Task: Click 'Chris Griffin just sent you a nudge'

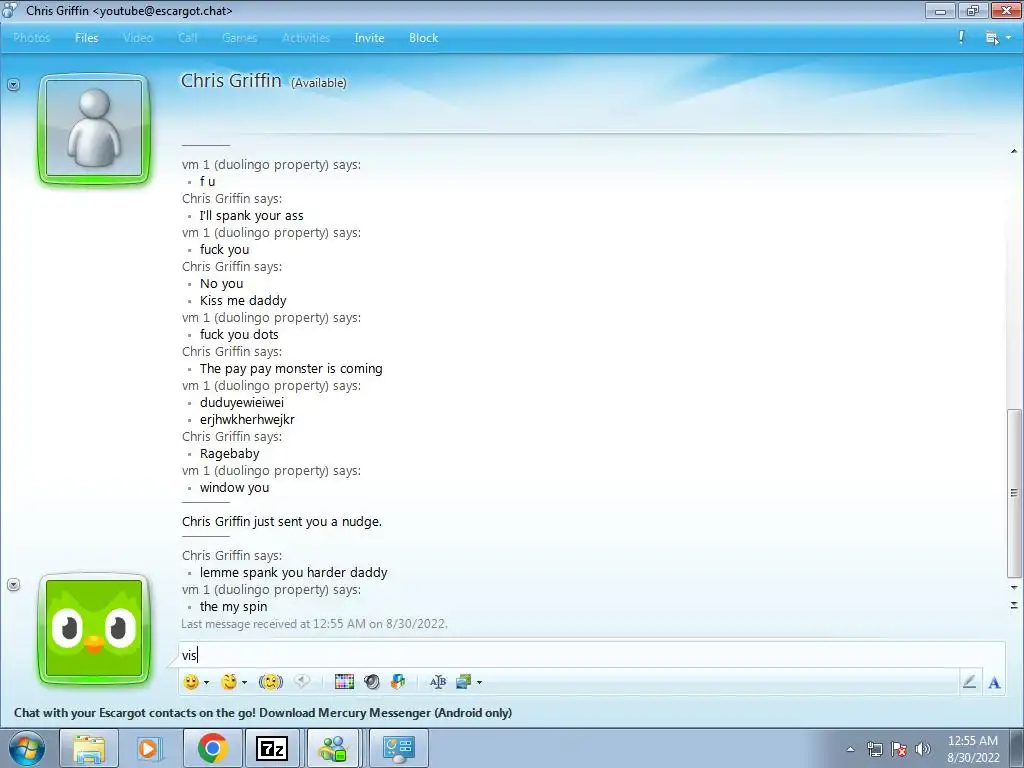Action: (x=282, y=521)
